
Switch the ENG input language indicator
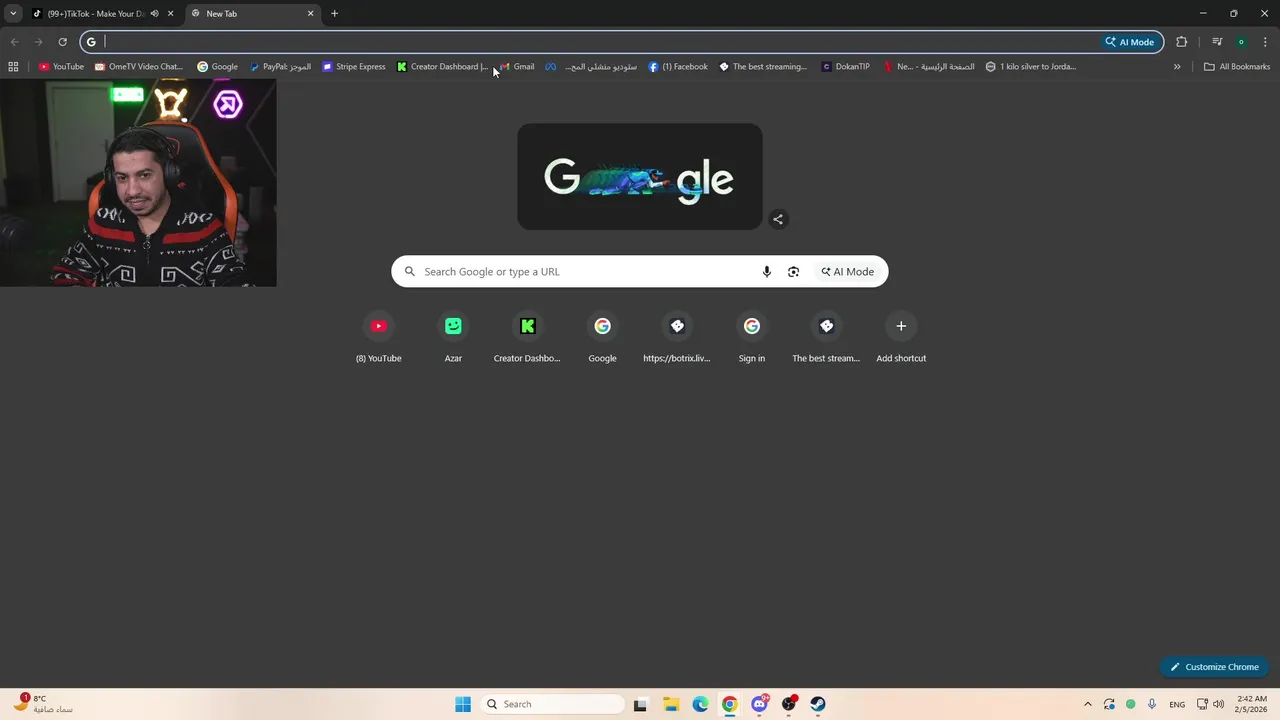click(1177, 704)
